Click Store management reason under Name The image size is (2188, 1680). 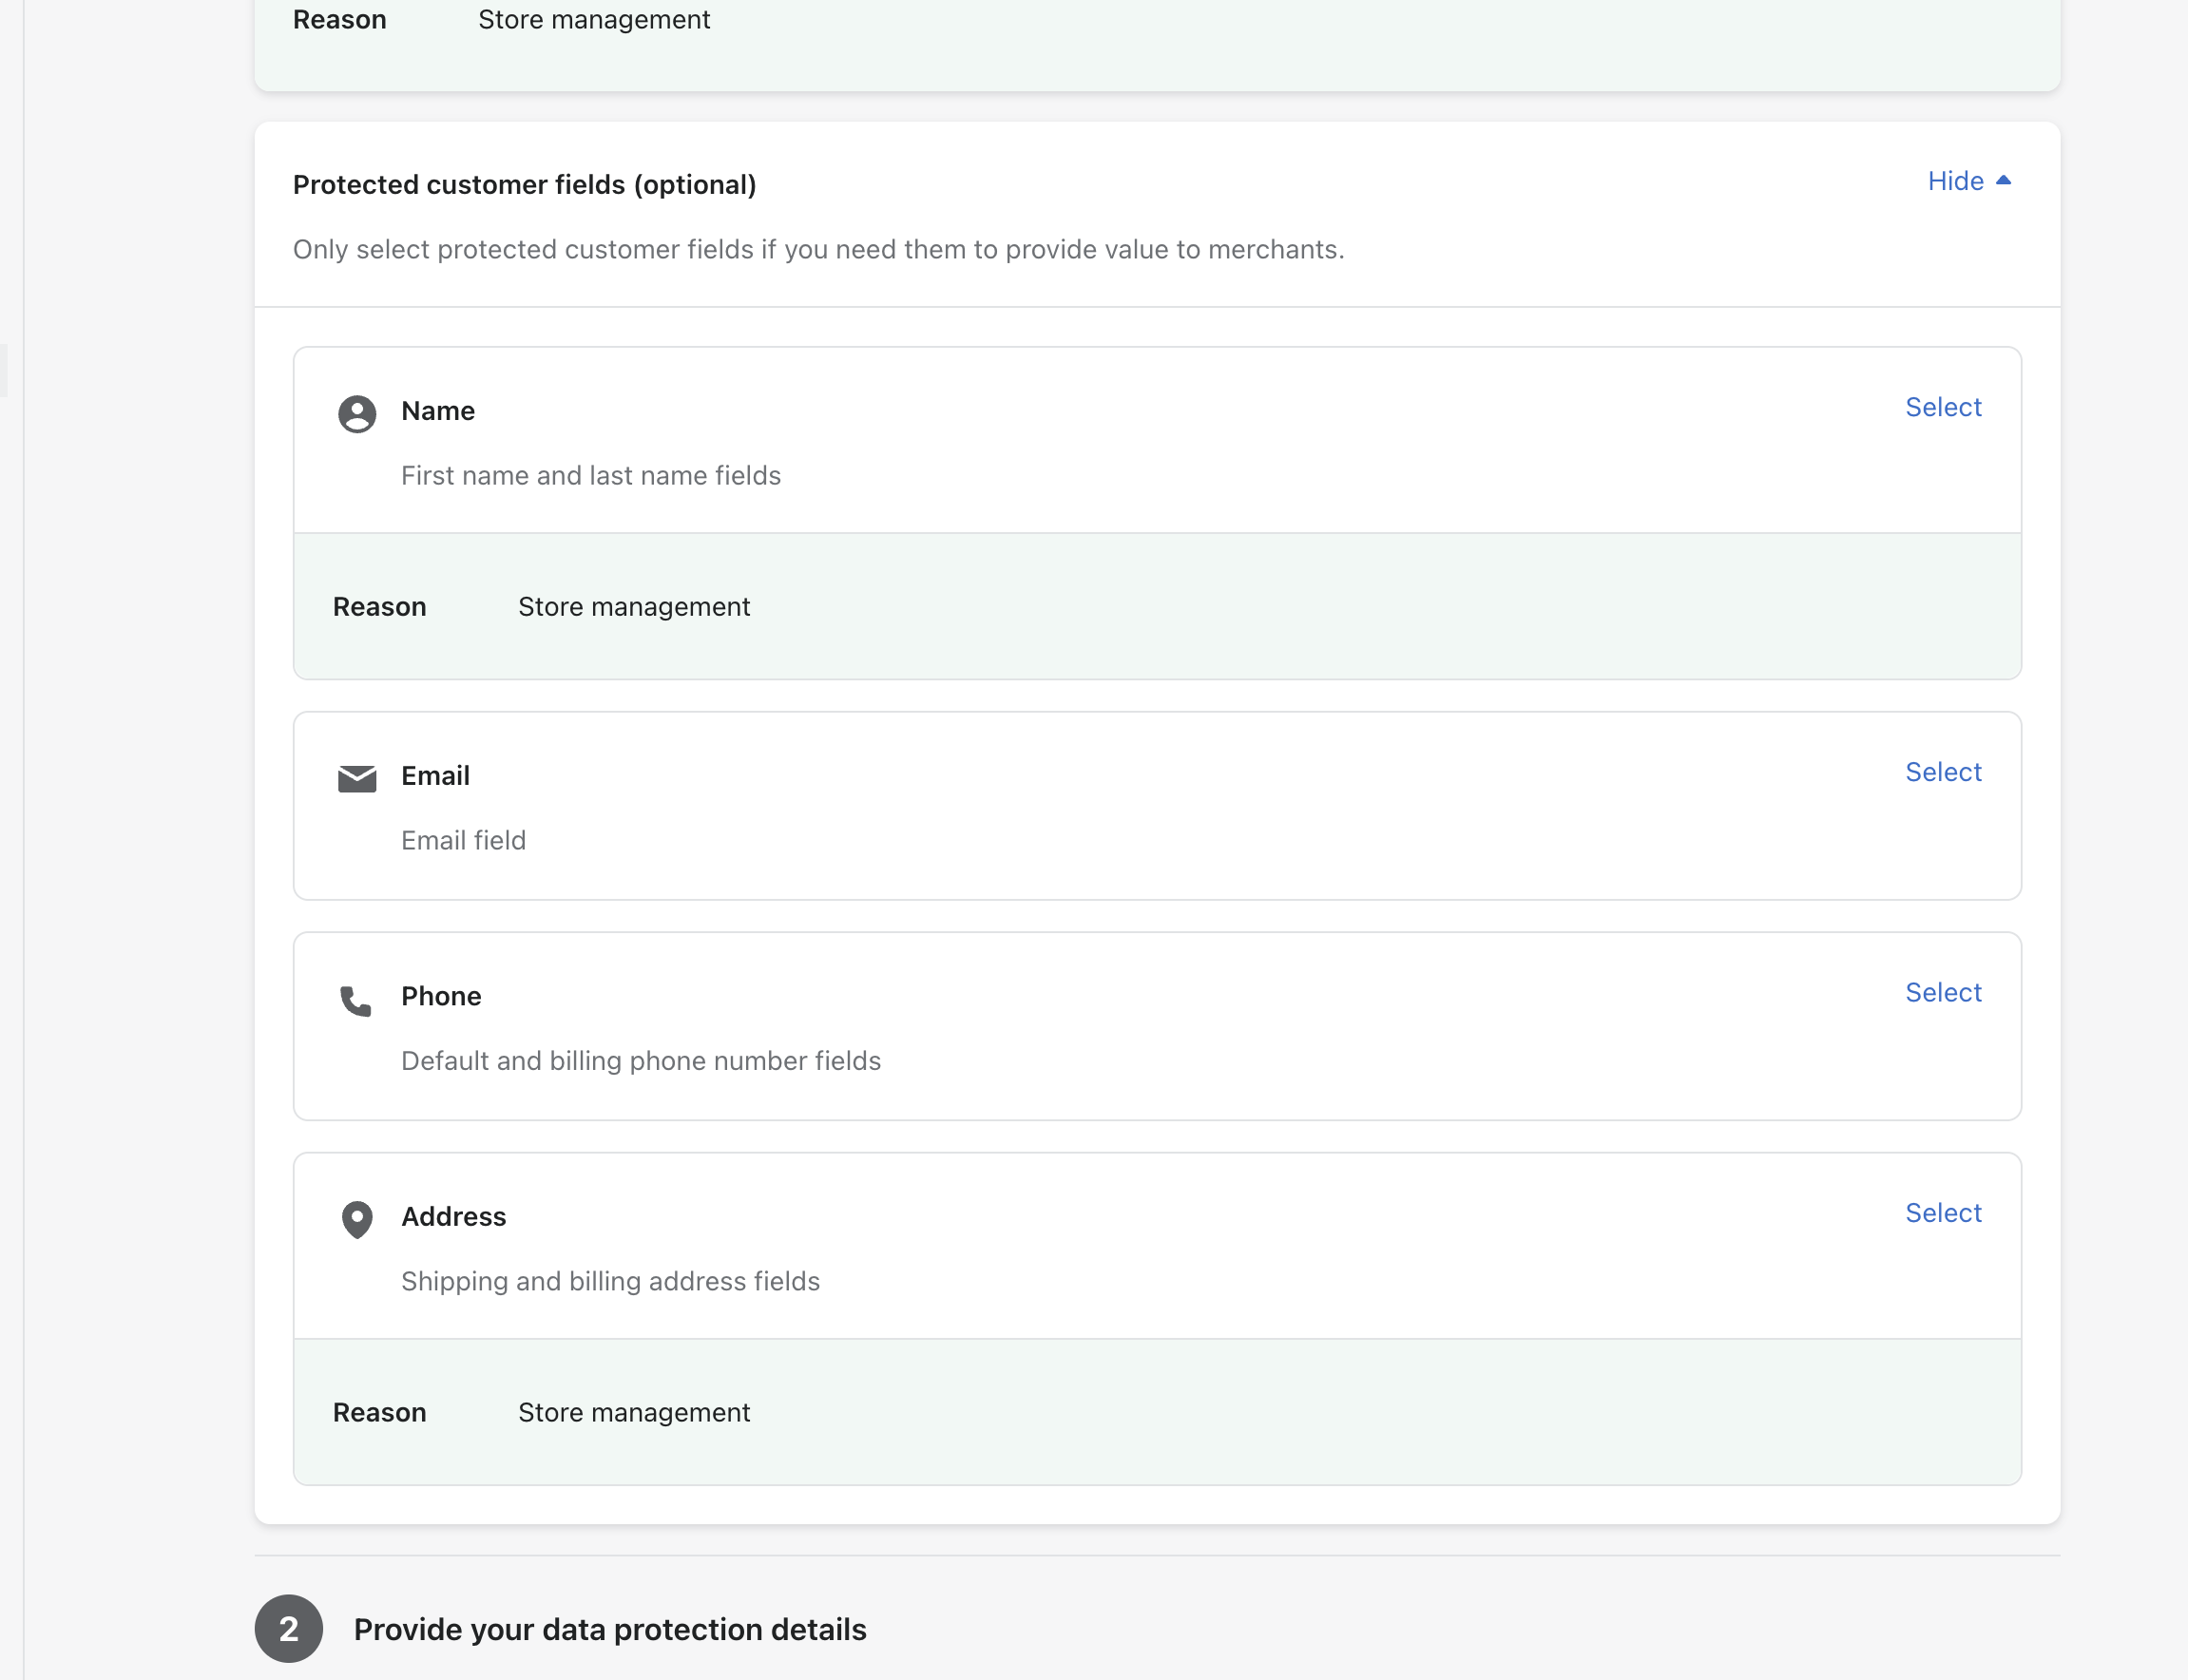point(634,607)
